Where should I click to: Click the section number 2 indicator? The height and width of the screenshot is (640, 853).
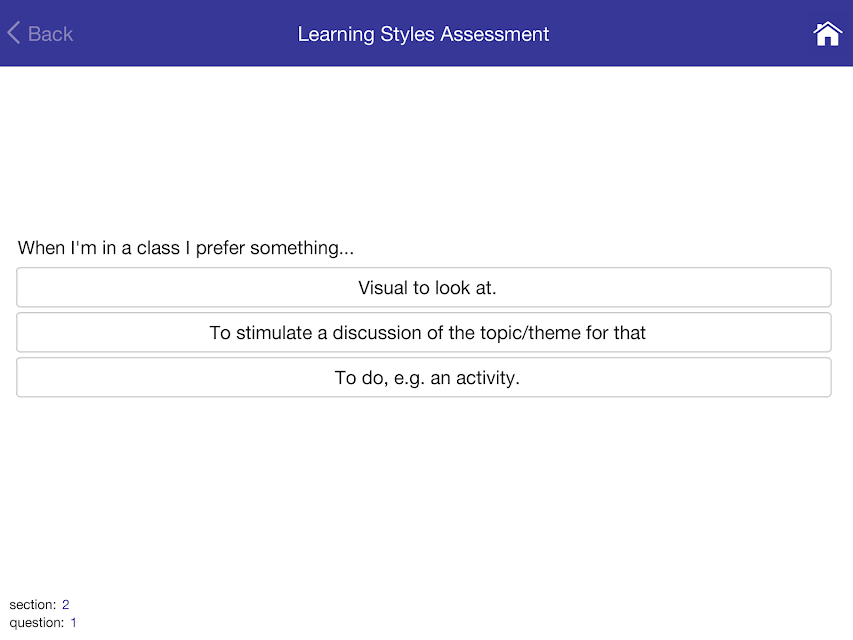(65, 605)
